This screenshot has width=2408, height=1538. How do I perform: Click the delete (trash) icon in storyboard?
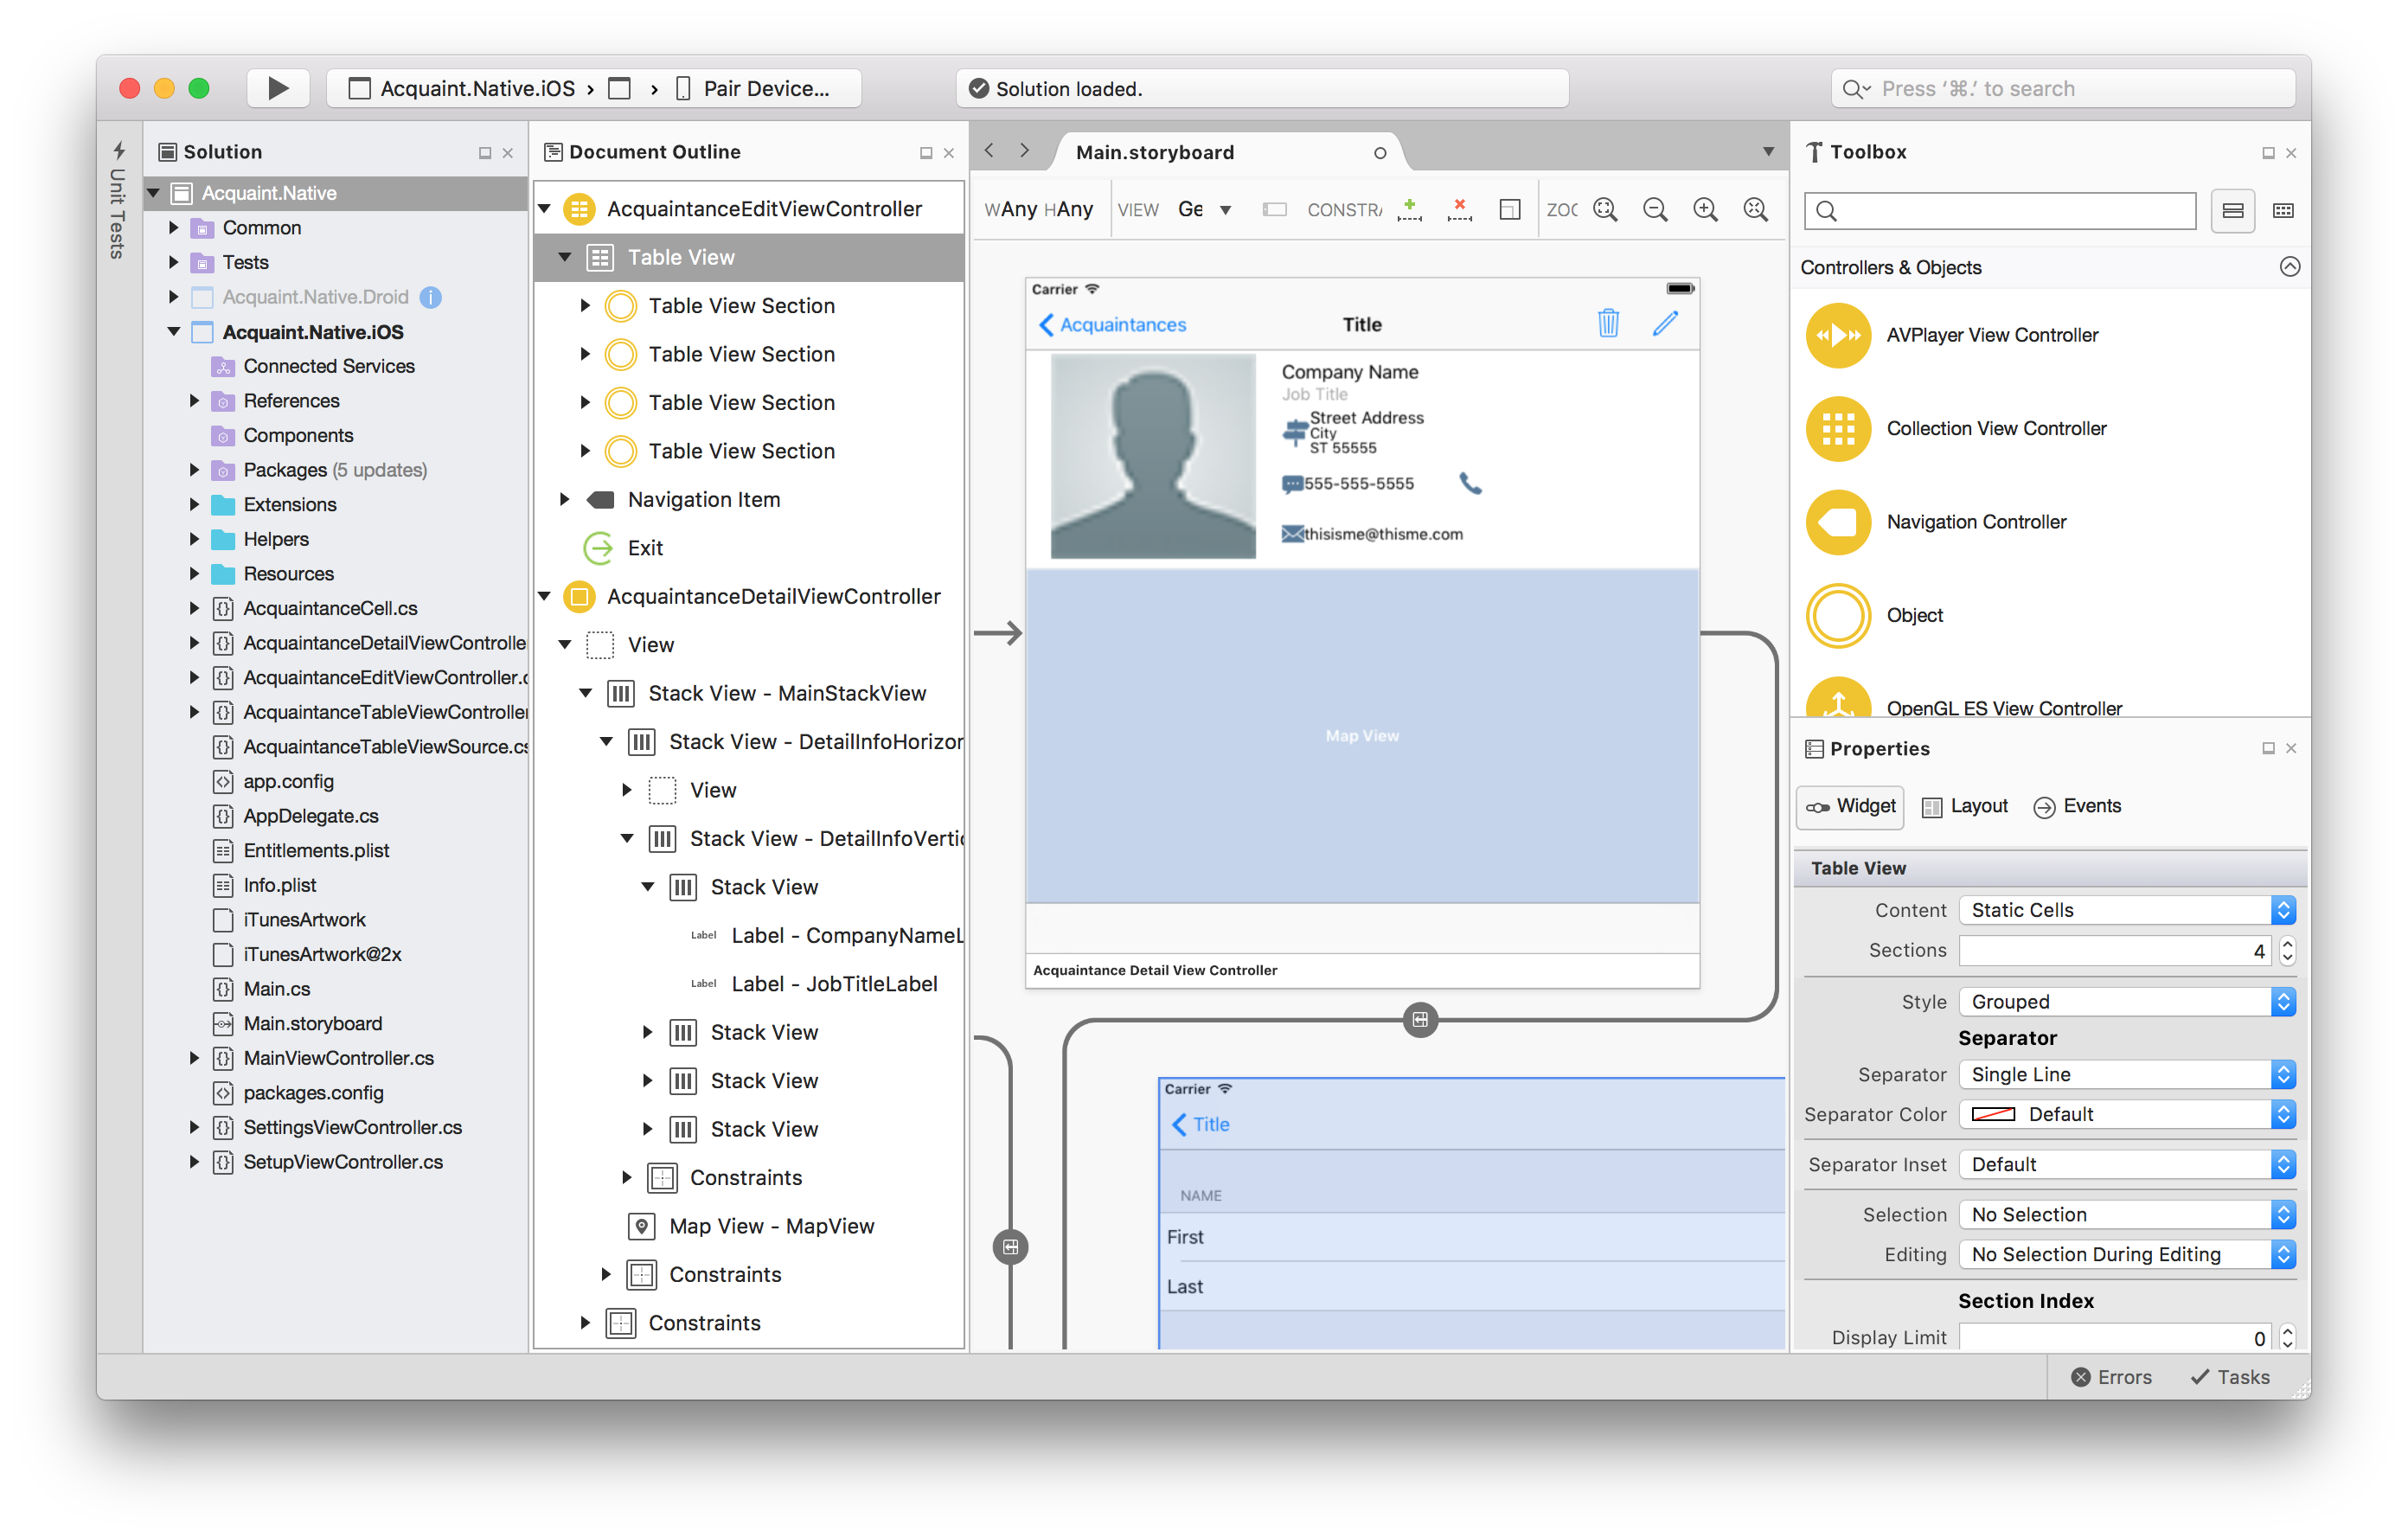coord(1608,323)
